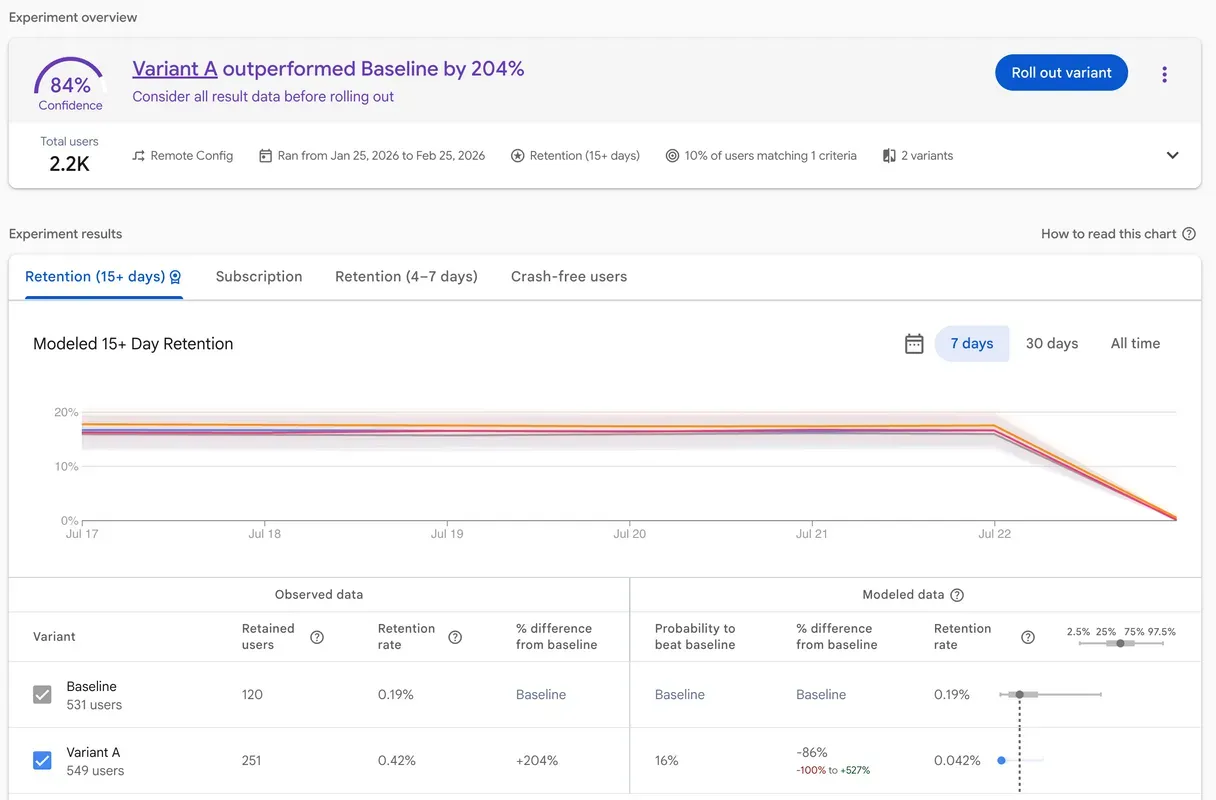The height and width of the screenshot is (800, 1216).
Task: Click the goal badge on the Retention tab
Action: pos(175,277)
